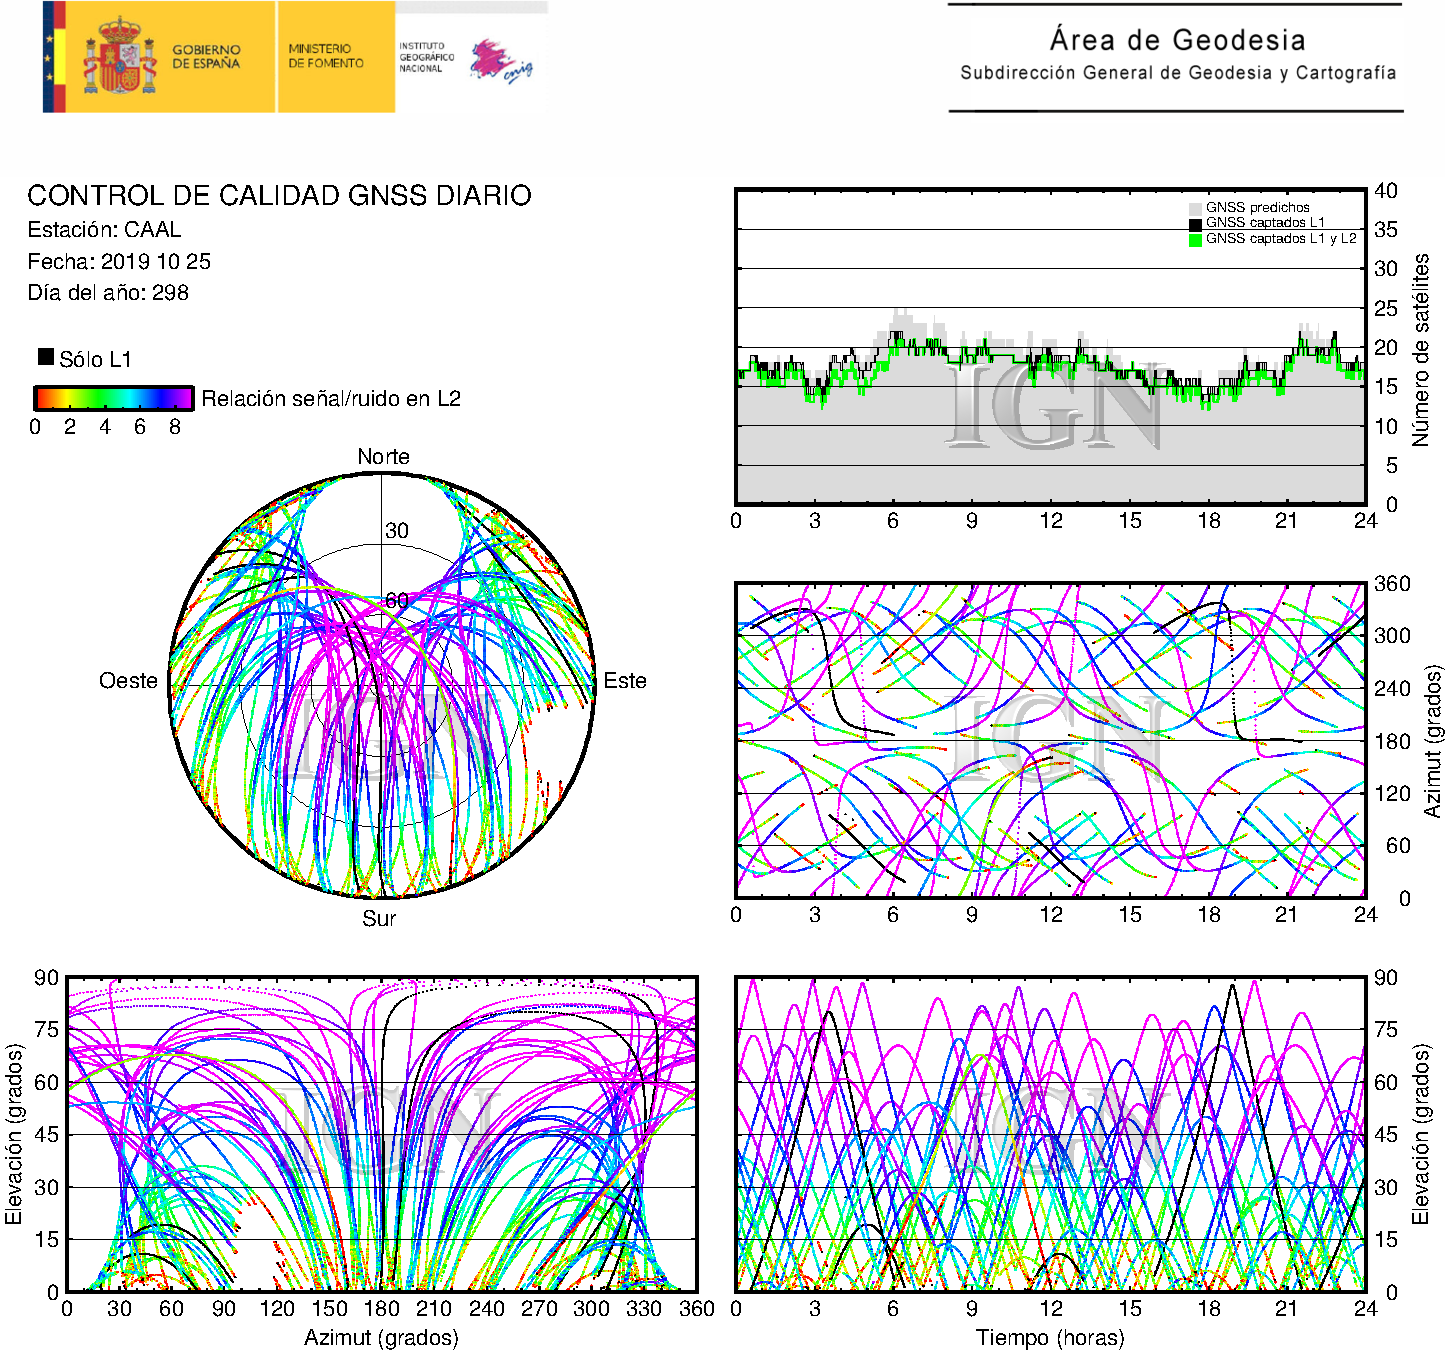Viewport: 1445px width, 1350px height.
Task: Click the Relación señal/ruido en L2 label
Action: 331,399
